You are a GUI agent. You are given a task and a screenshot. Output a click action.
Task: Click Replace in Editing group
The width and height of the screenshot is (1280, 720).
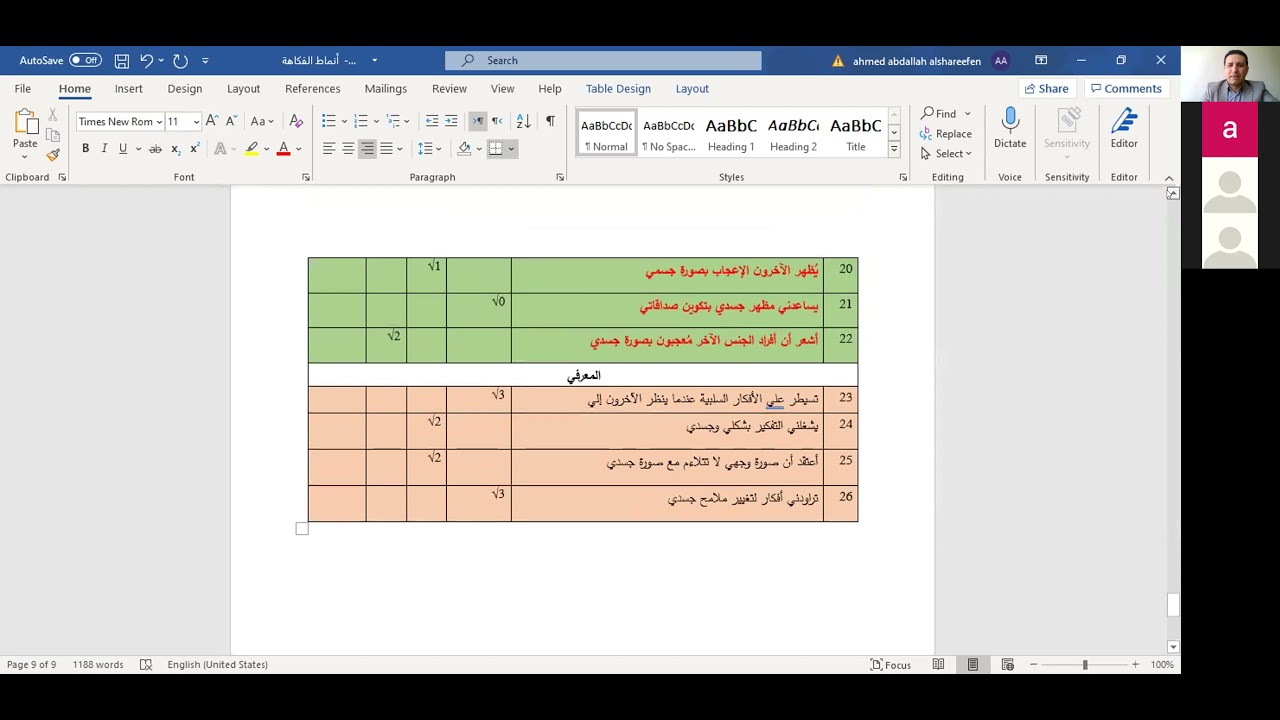point(946,134)
